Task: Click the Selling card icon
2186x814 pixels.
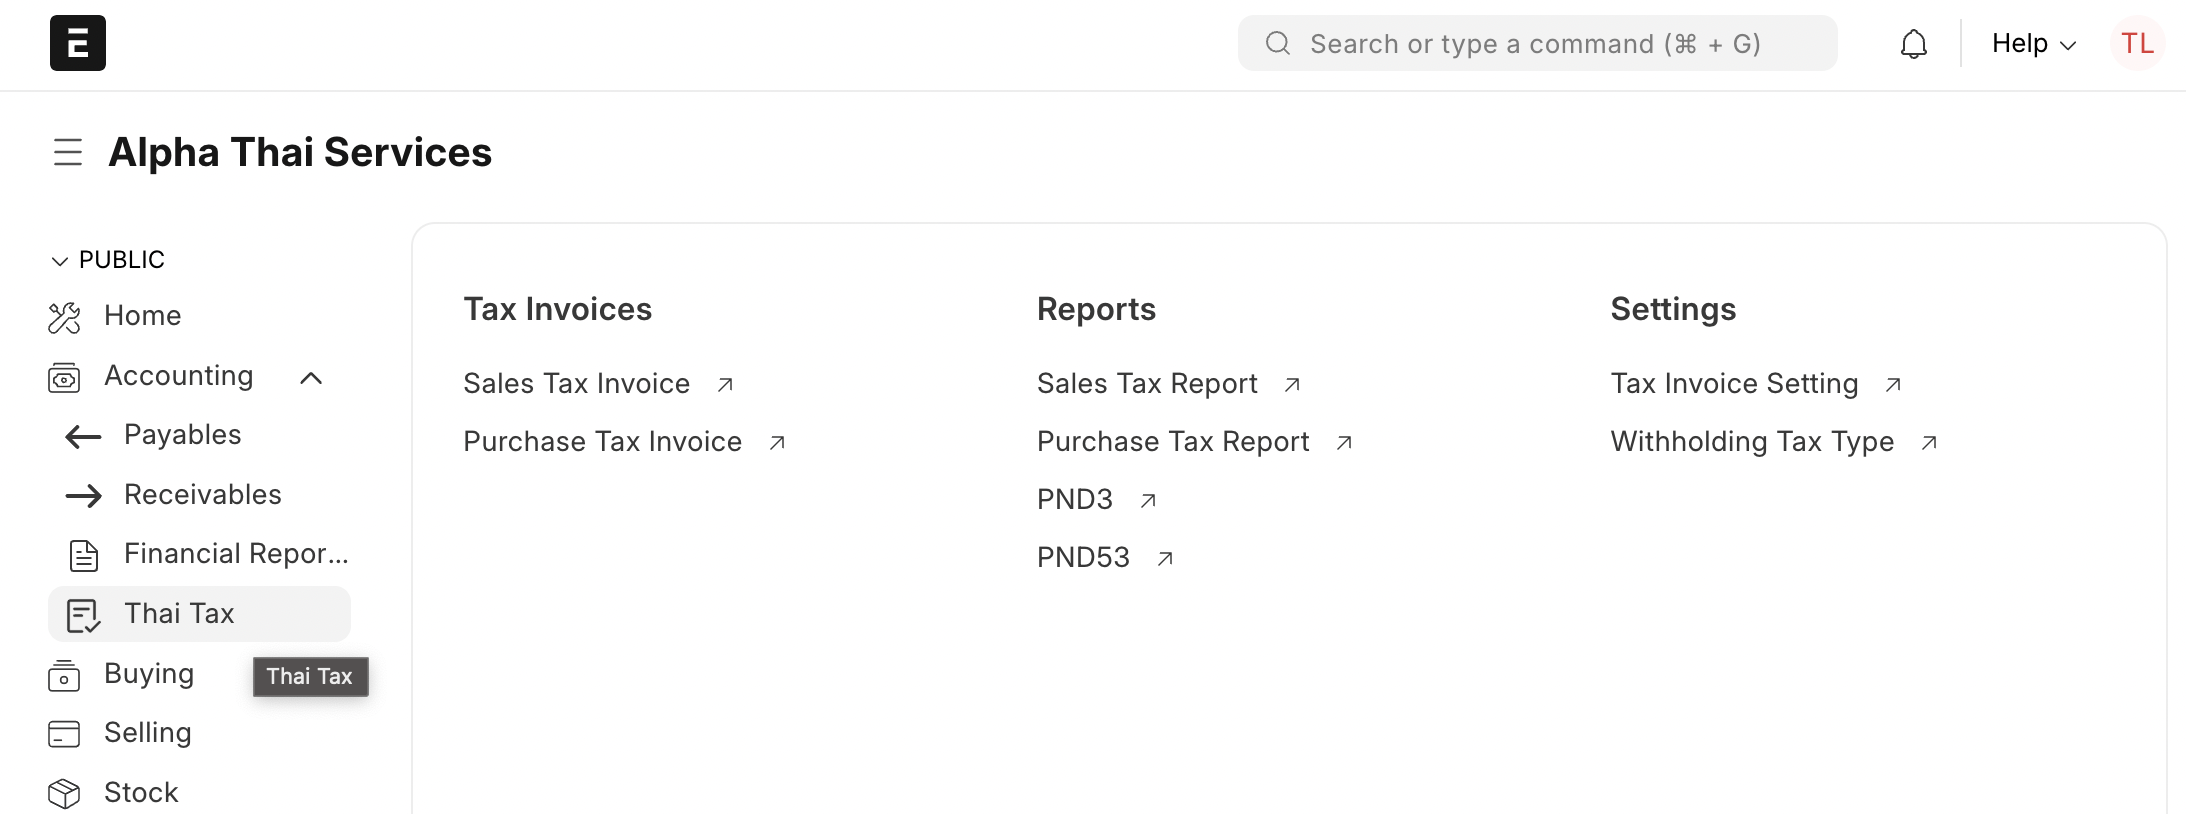Action: [x=64, y=734]
